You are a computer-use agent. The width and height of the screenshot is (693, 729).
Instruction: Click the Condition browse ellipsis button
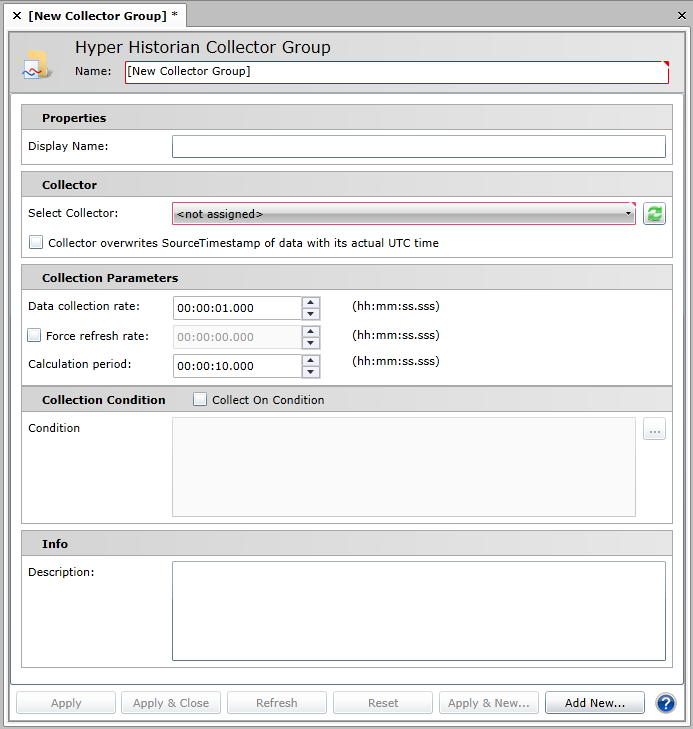tap(655, 431)
